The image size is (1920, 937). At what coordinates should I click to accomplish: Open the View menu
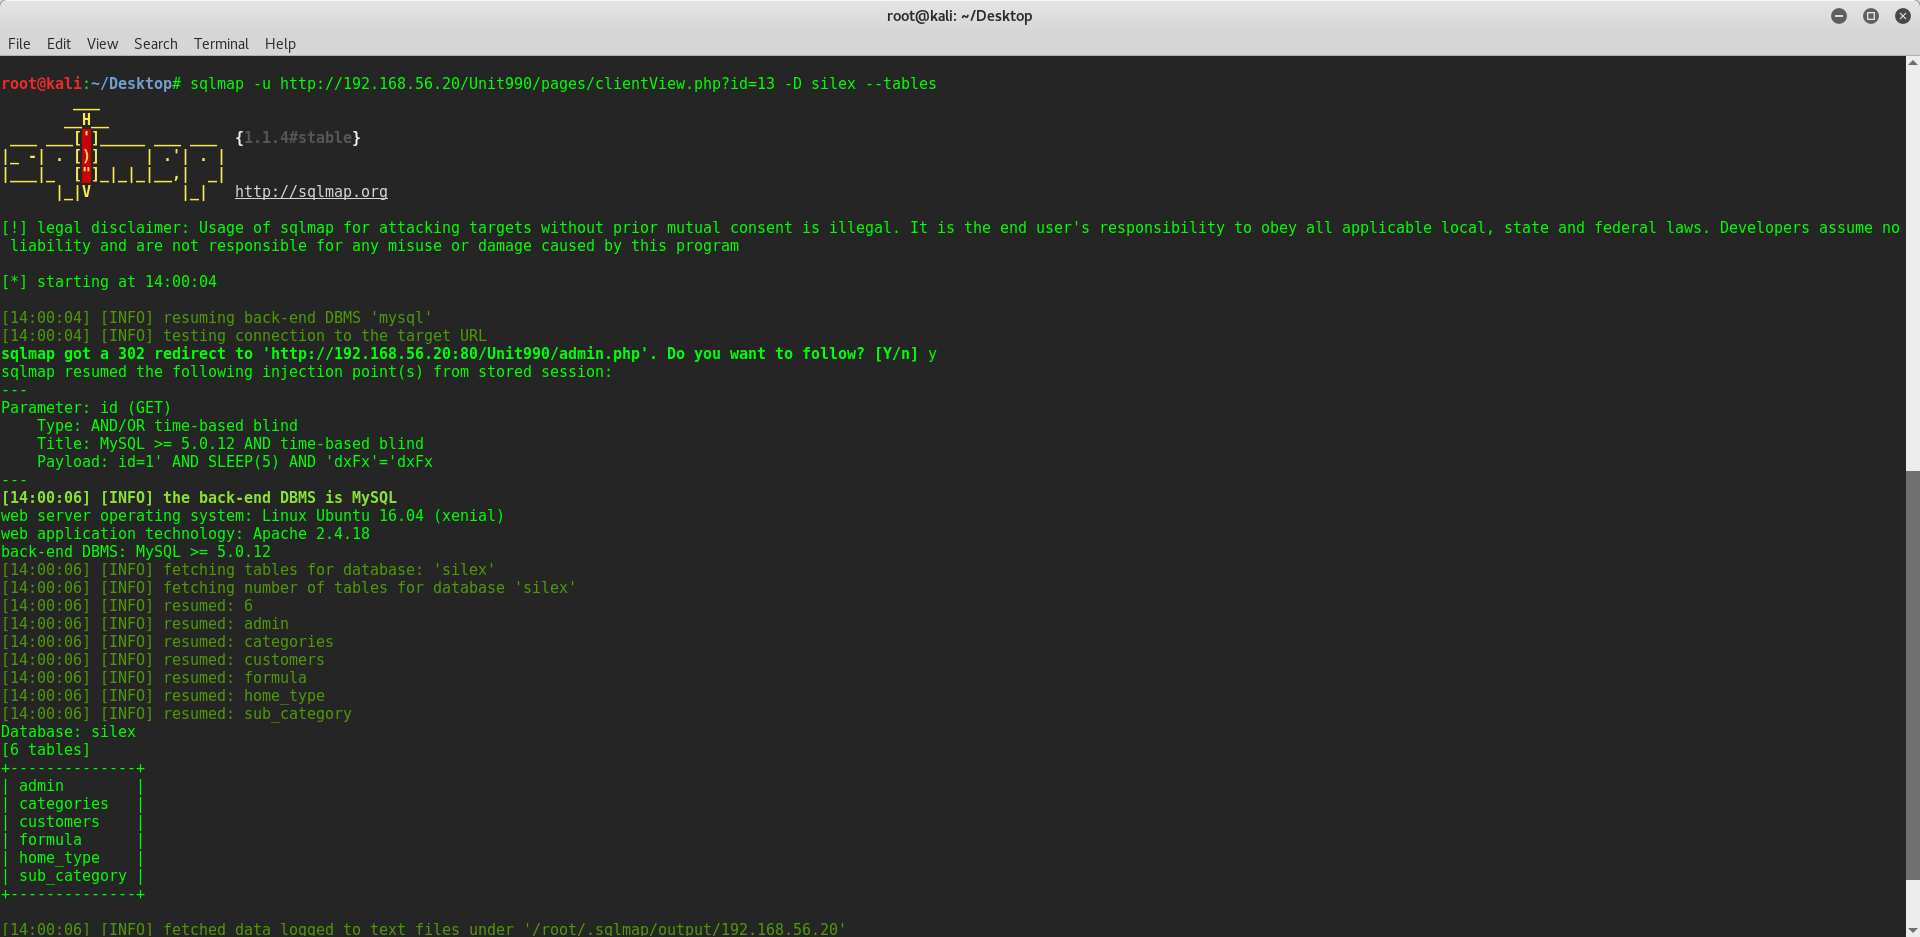[x=102, y=44]
